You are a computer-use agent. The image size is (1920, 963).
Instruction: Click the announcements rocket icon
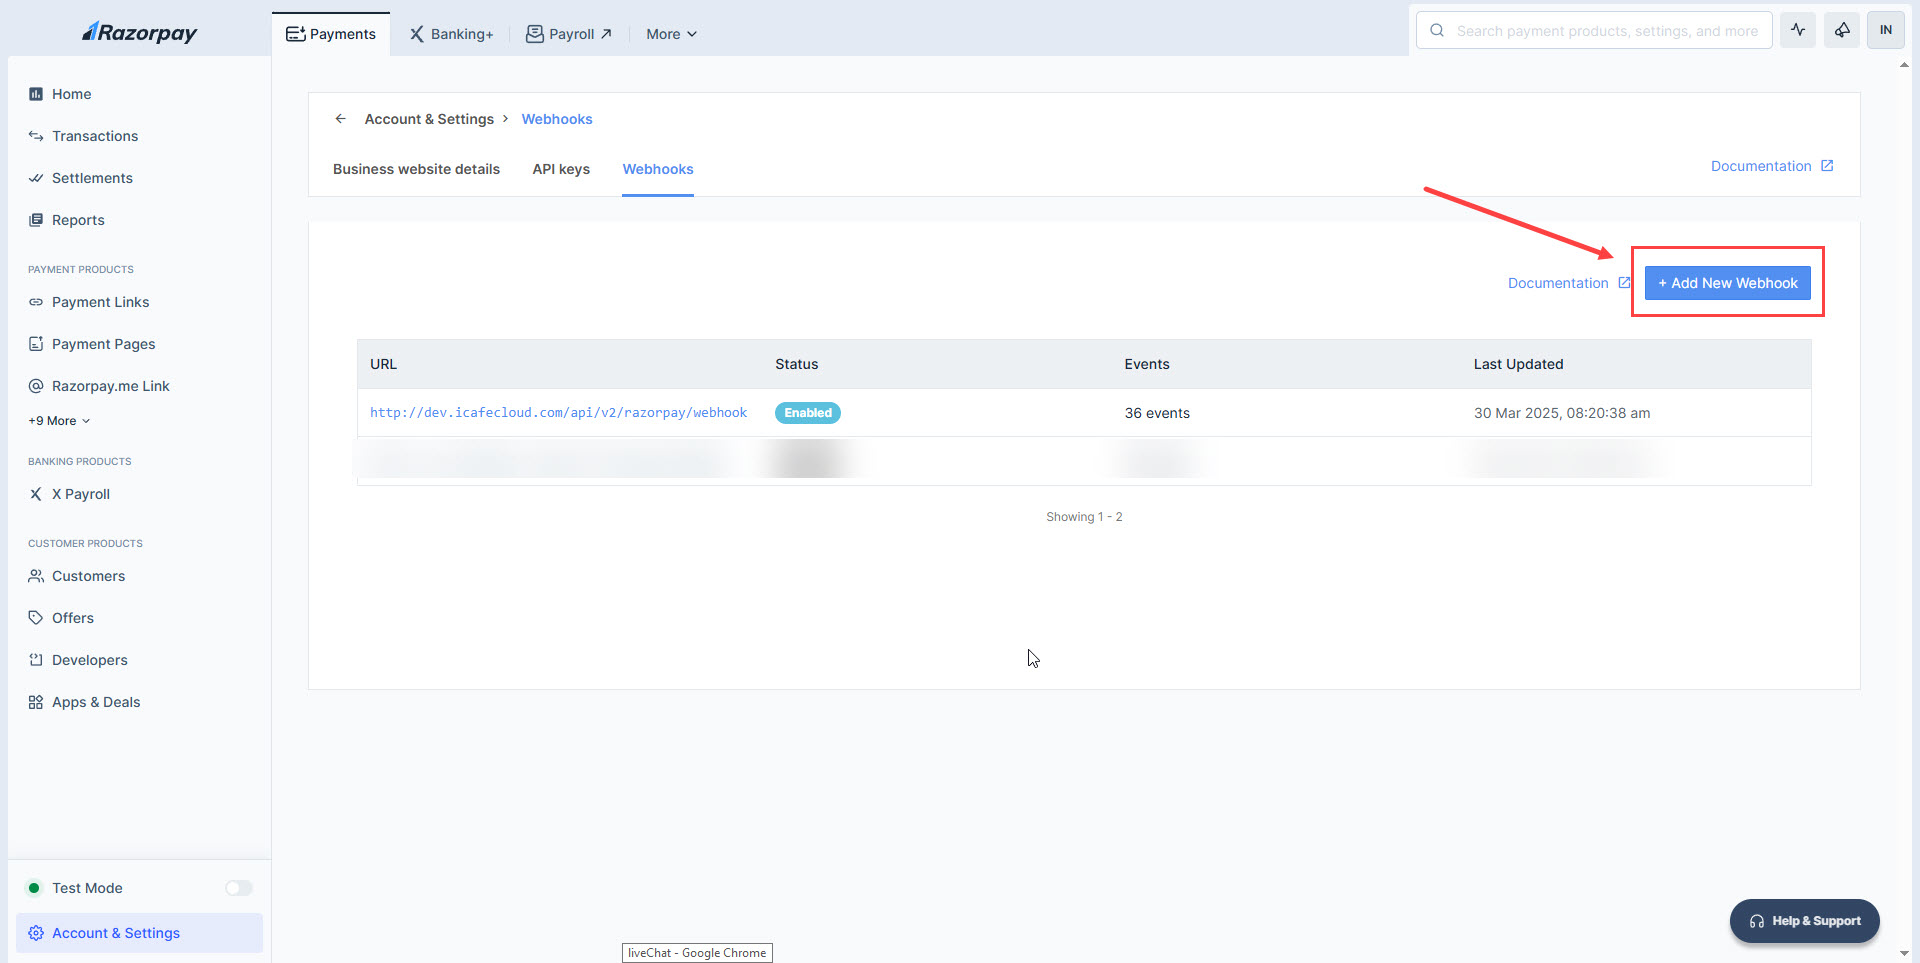pyautogui.click(x=1841, y=30)
